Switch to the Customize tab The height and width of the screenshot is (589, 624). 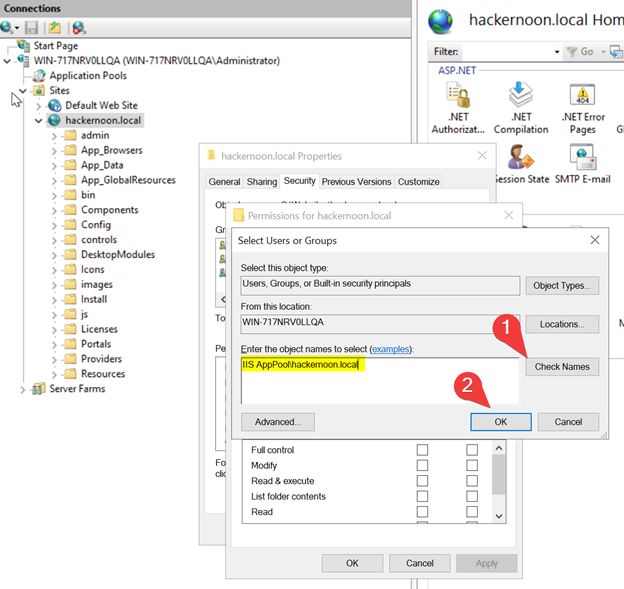tap(419, 181)
